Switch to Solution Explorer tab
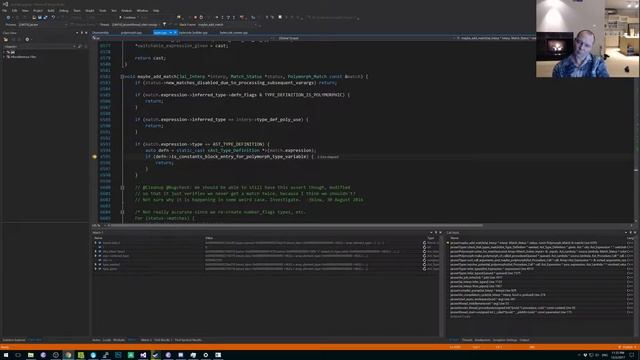 [14, 340]
